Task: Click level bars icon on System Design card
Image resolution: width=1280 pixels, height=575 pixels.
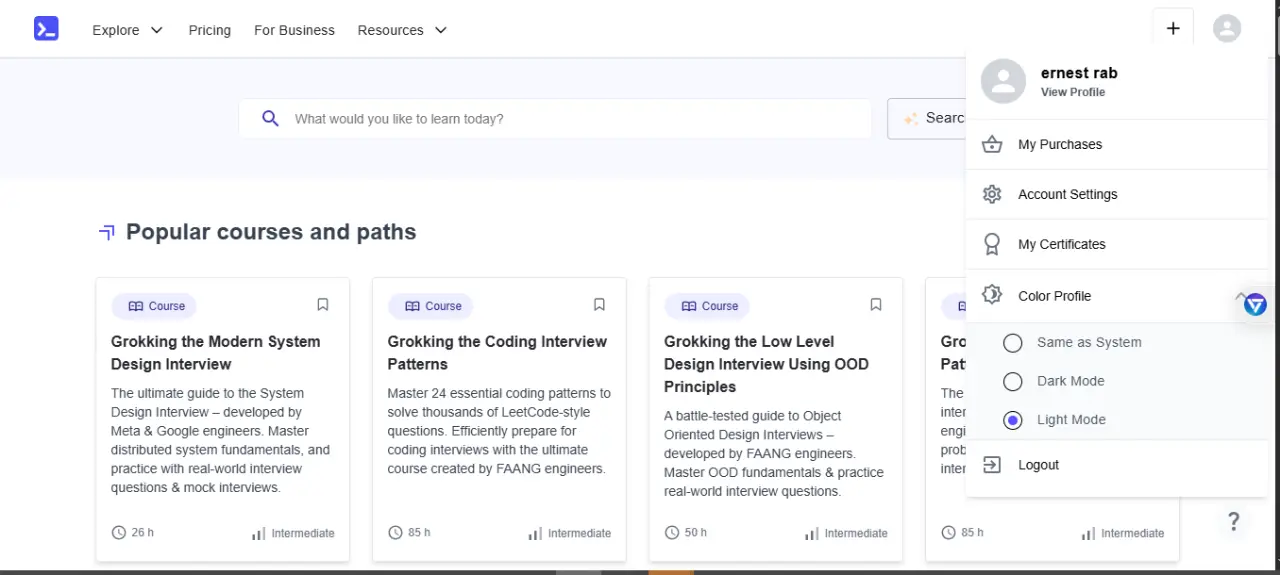Action: pos(259,534)
